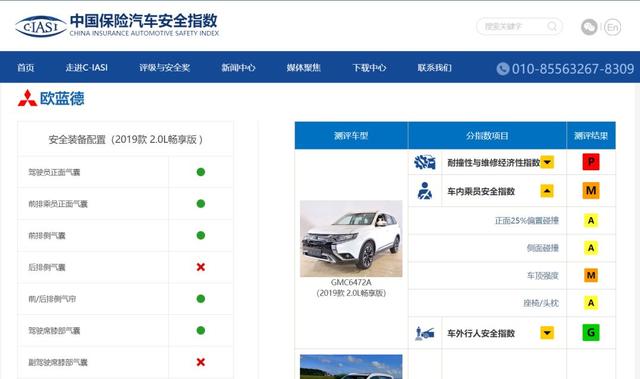The height and width of the screenshot is (379, 640).
Task: Click the 前/后排侧气帘 row label
Action: 52,299
